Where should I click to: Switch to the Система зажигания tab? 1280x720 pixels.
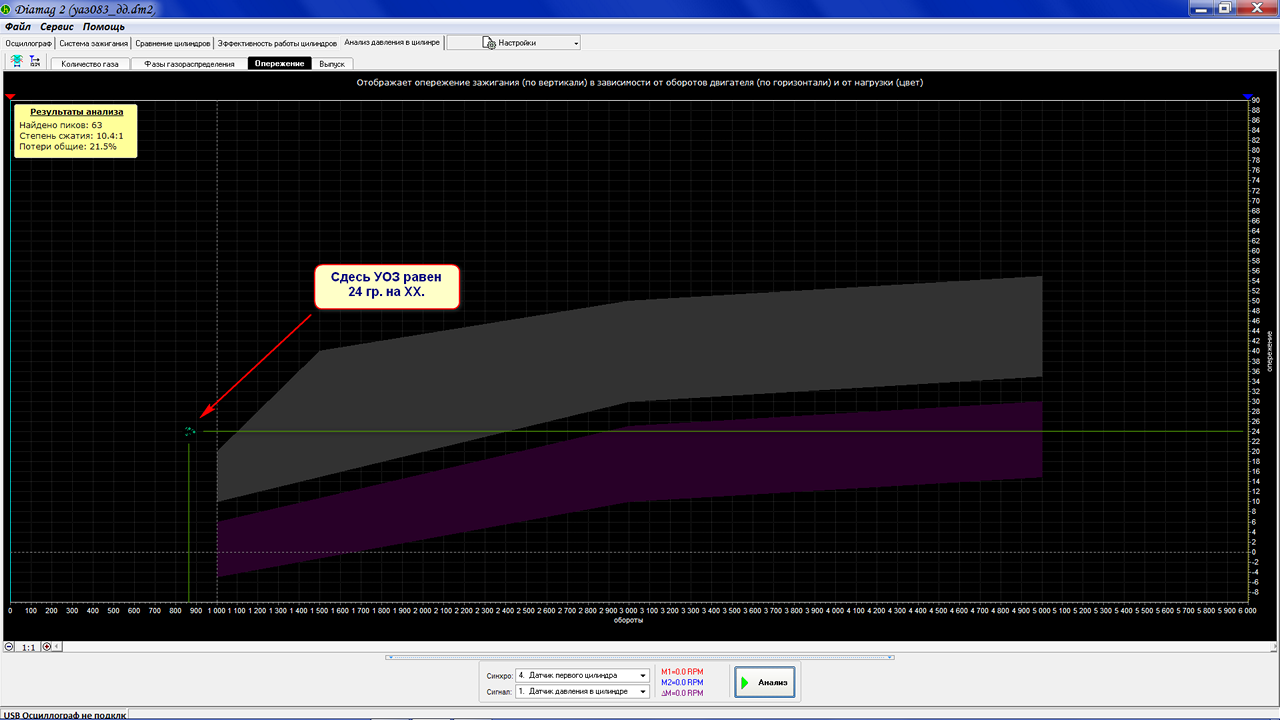click(93, 43)
